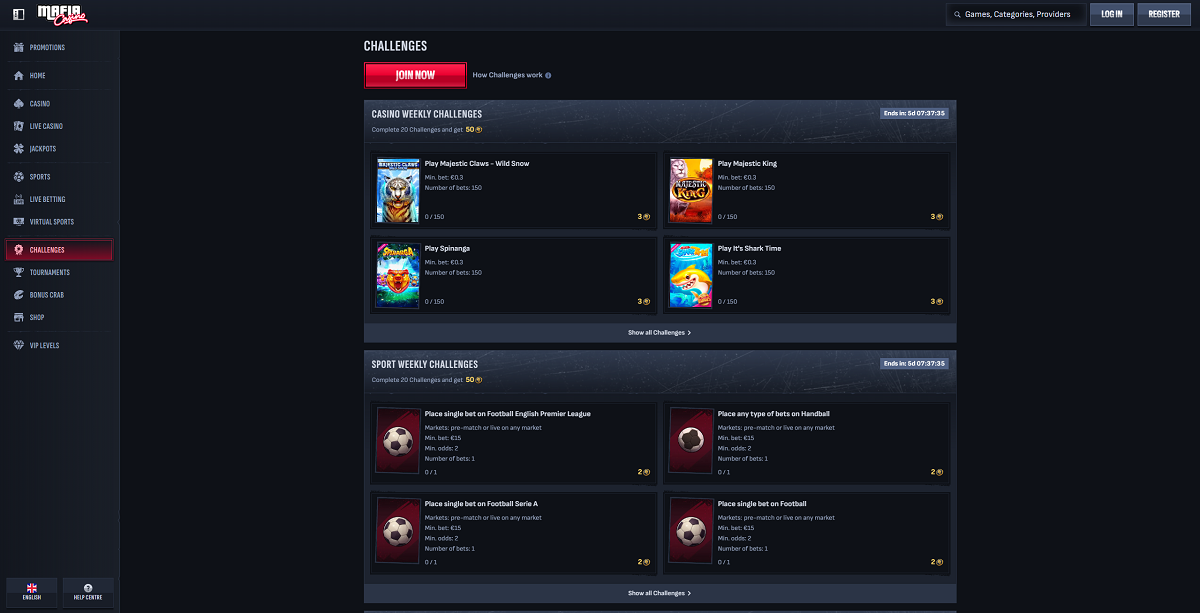Click the Live Casino cards icon
1200x613 pixels.
pos(19,126)
